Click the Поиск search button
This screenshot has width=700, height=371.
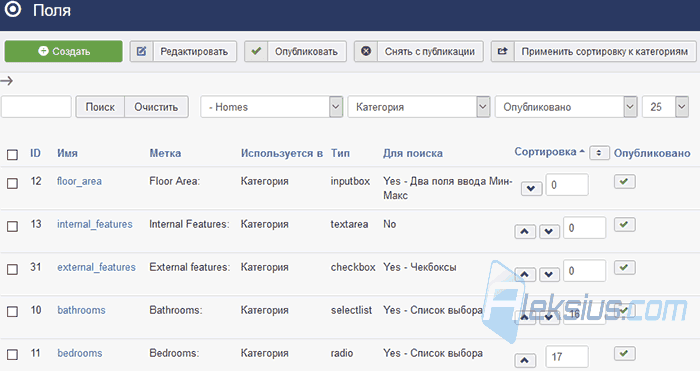tap(100, 107)
